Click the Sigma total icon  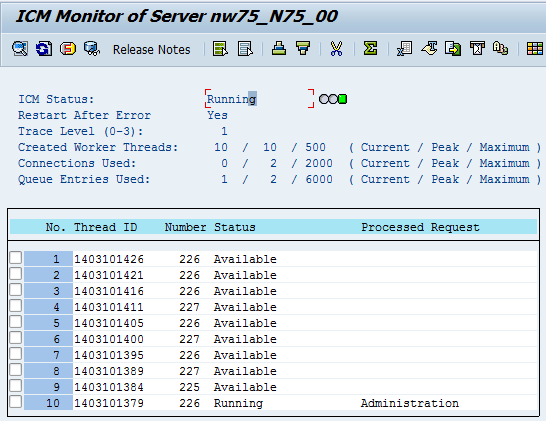pyautogui.click(x=370, y=48)
